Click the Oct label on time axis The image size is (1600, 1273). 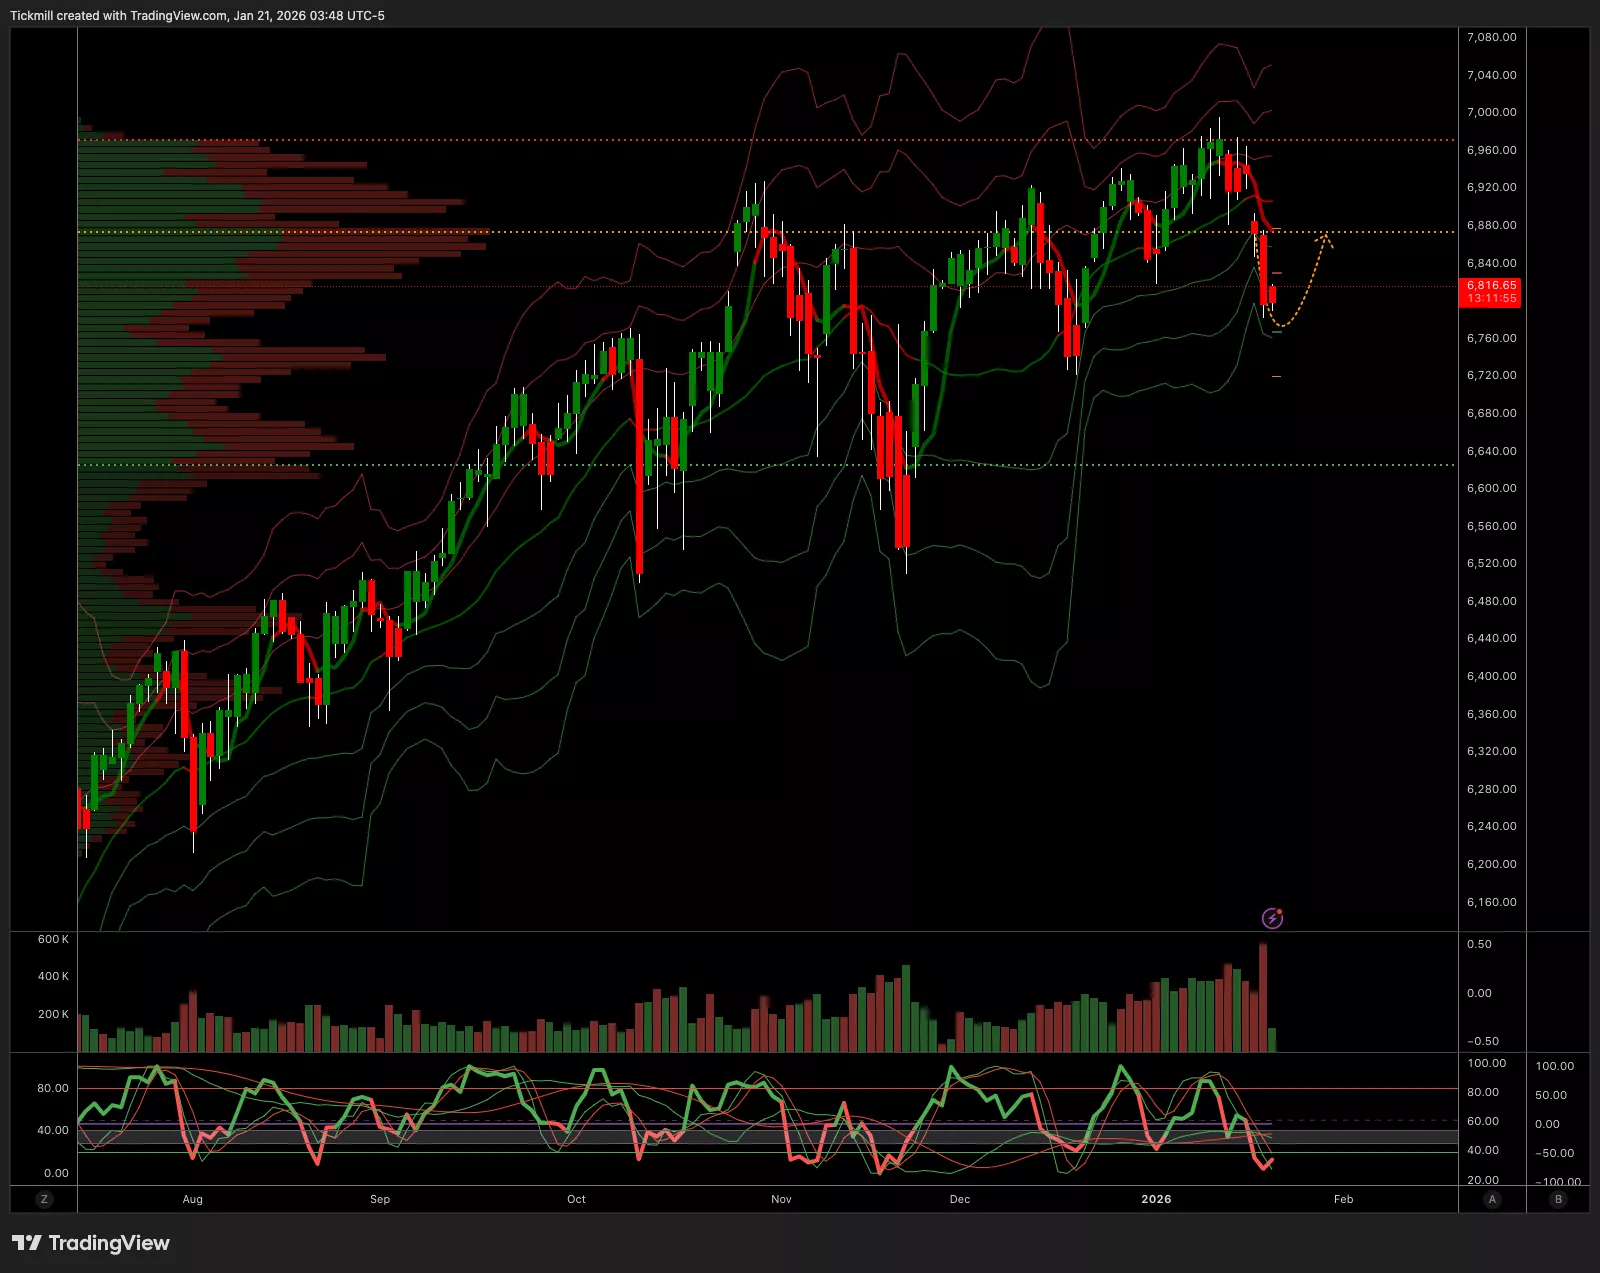[x=576, y=1199]
